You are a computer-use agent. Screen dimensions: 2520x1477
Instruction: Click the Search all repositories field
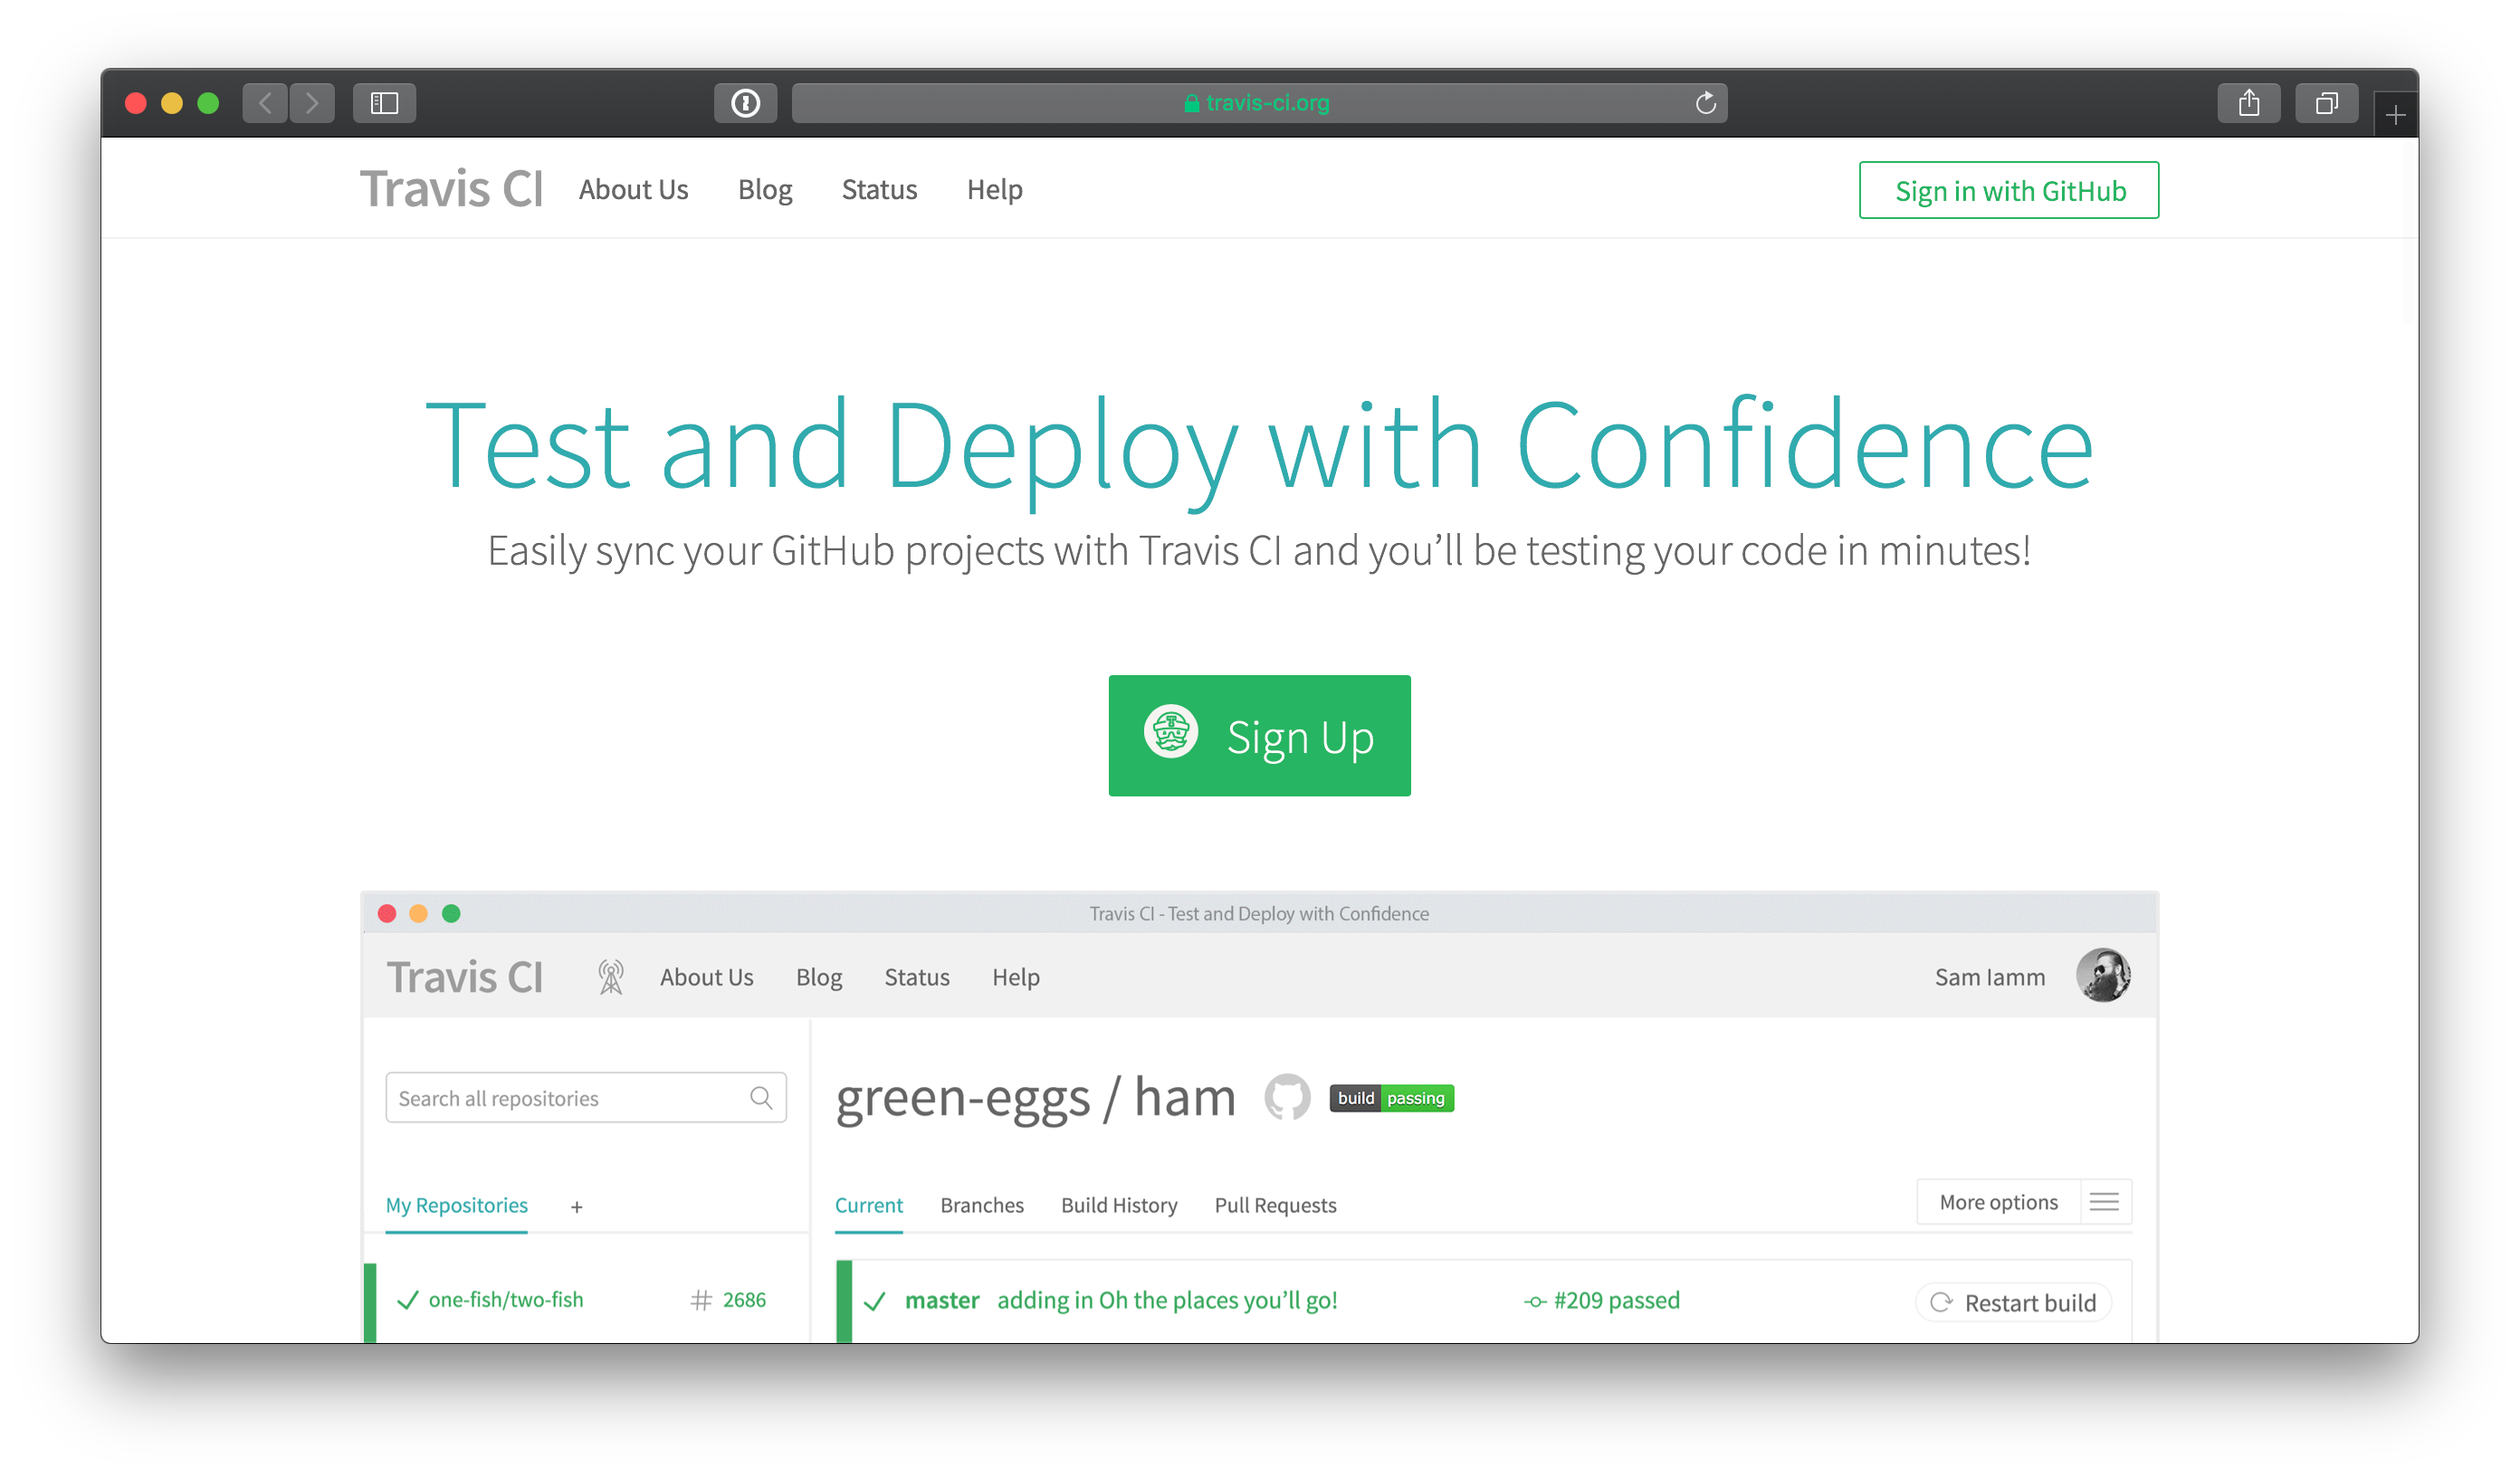(585, 1097)
